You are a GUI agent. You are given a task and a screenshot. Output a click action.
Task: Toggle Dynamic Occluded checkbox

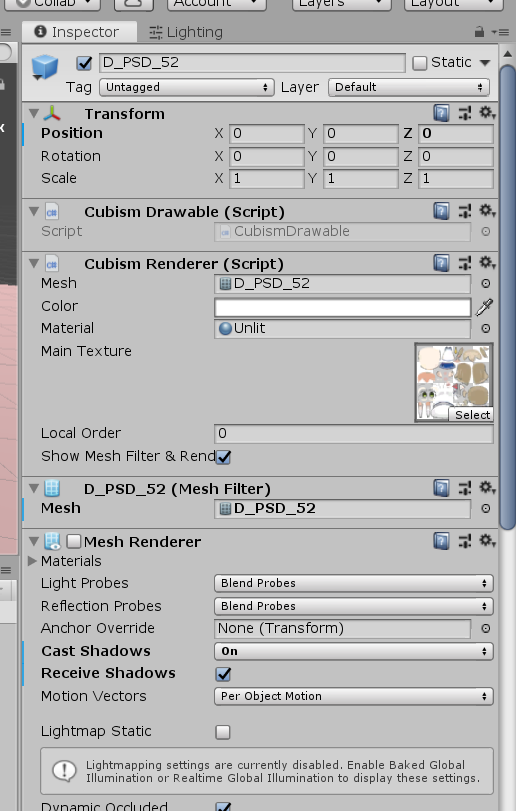tap(223, 806)
